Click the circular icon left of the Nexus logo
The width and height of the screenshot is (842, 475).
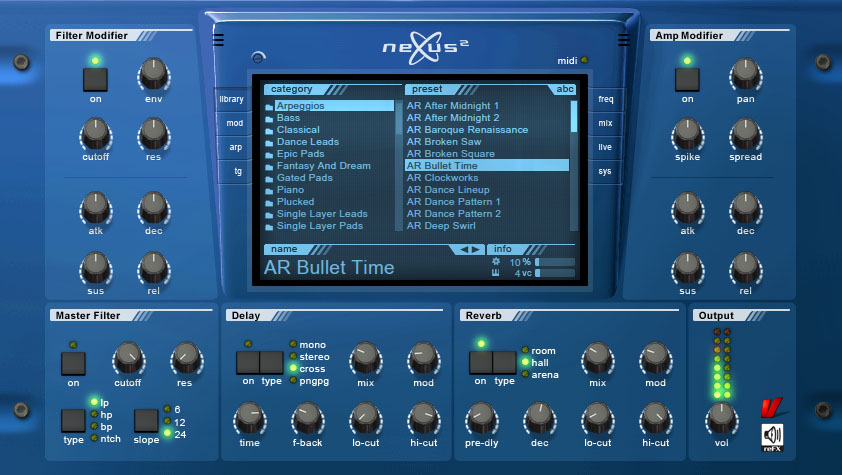point(258,58)
